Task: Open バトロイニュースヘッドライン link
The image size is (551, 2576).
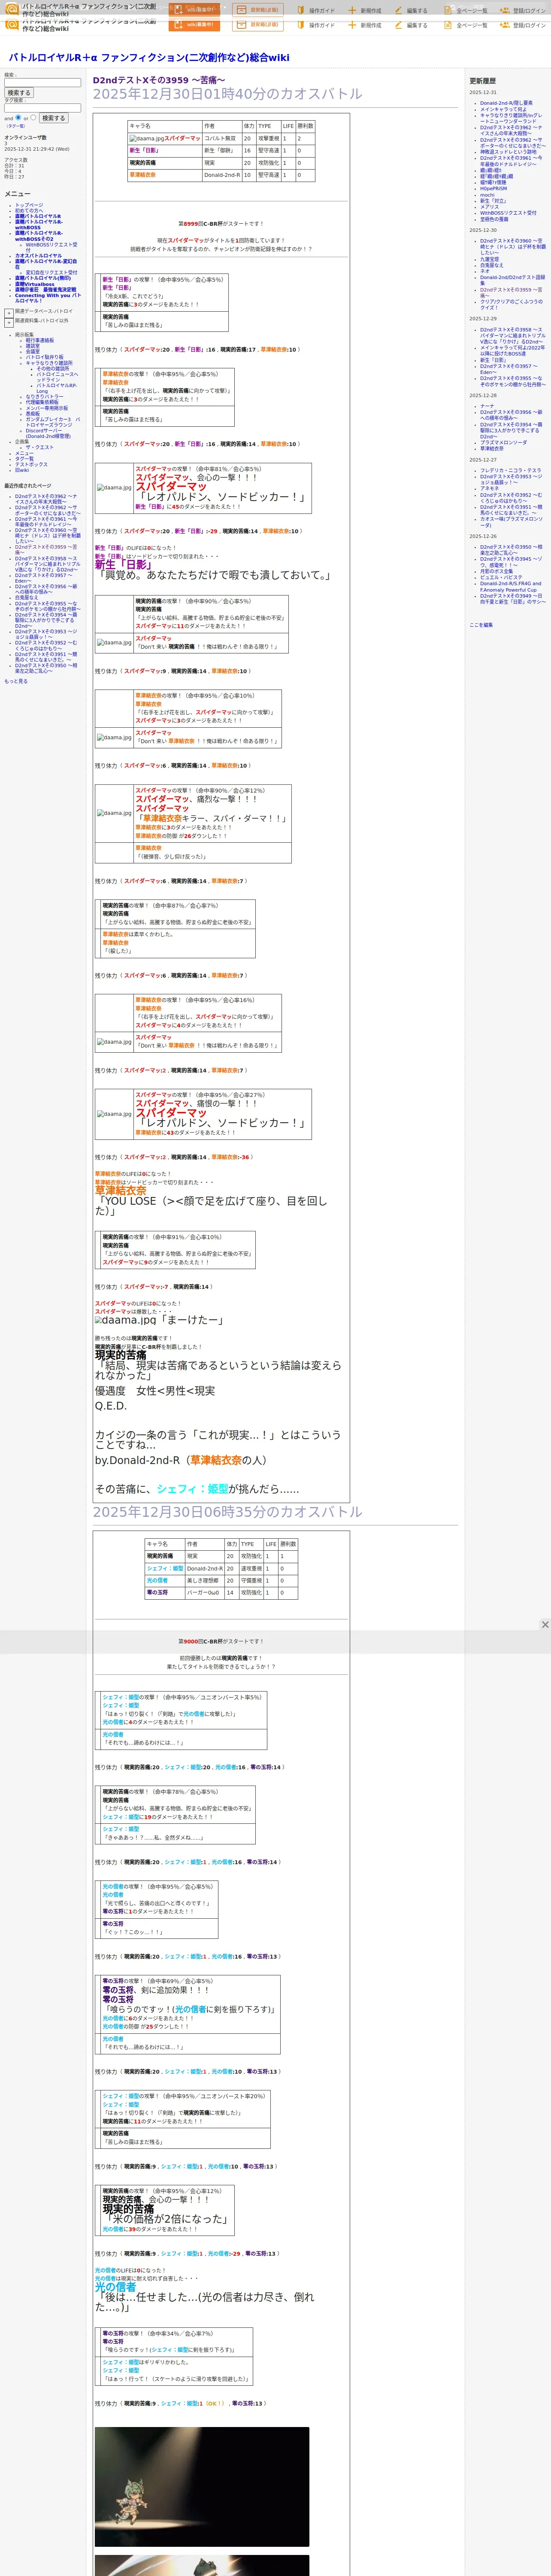Action: [57, 377]
